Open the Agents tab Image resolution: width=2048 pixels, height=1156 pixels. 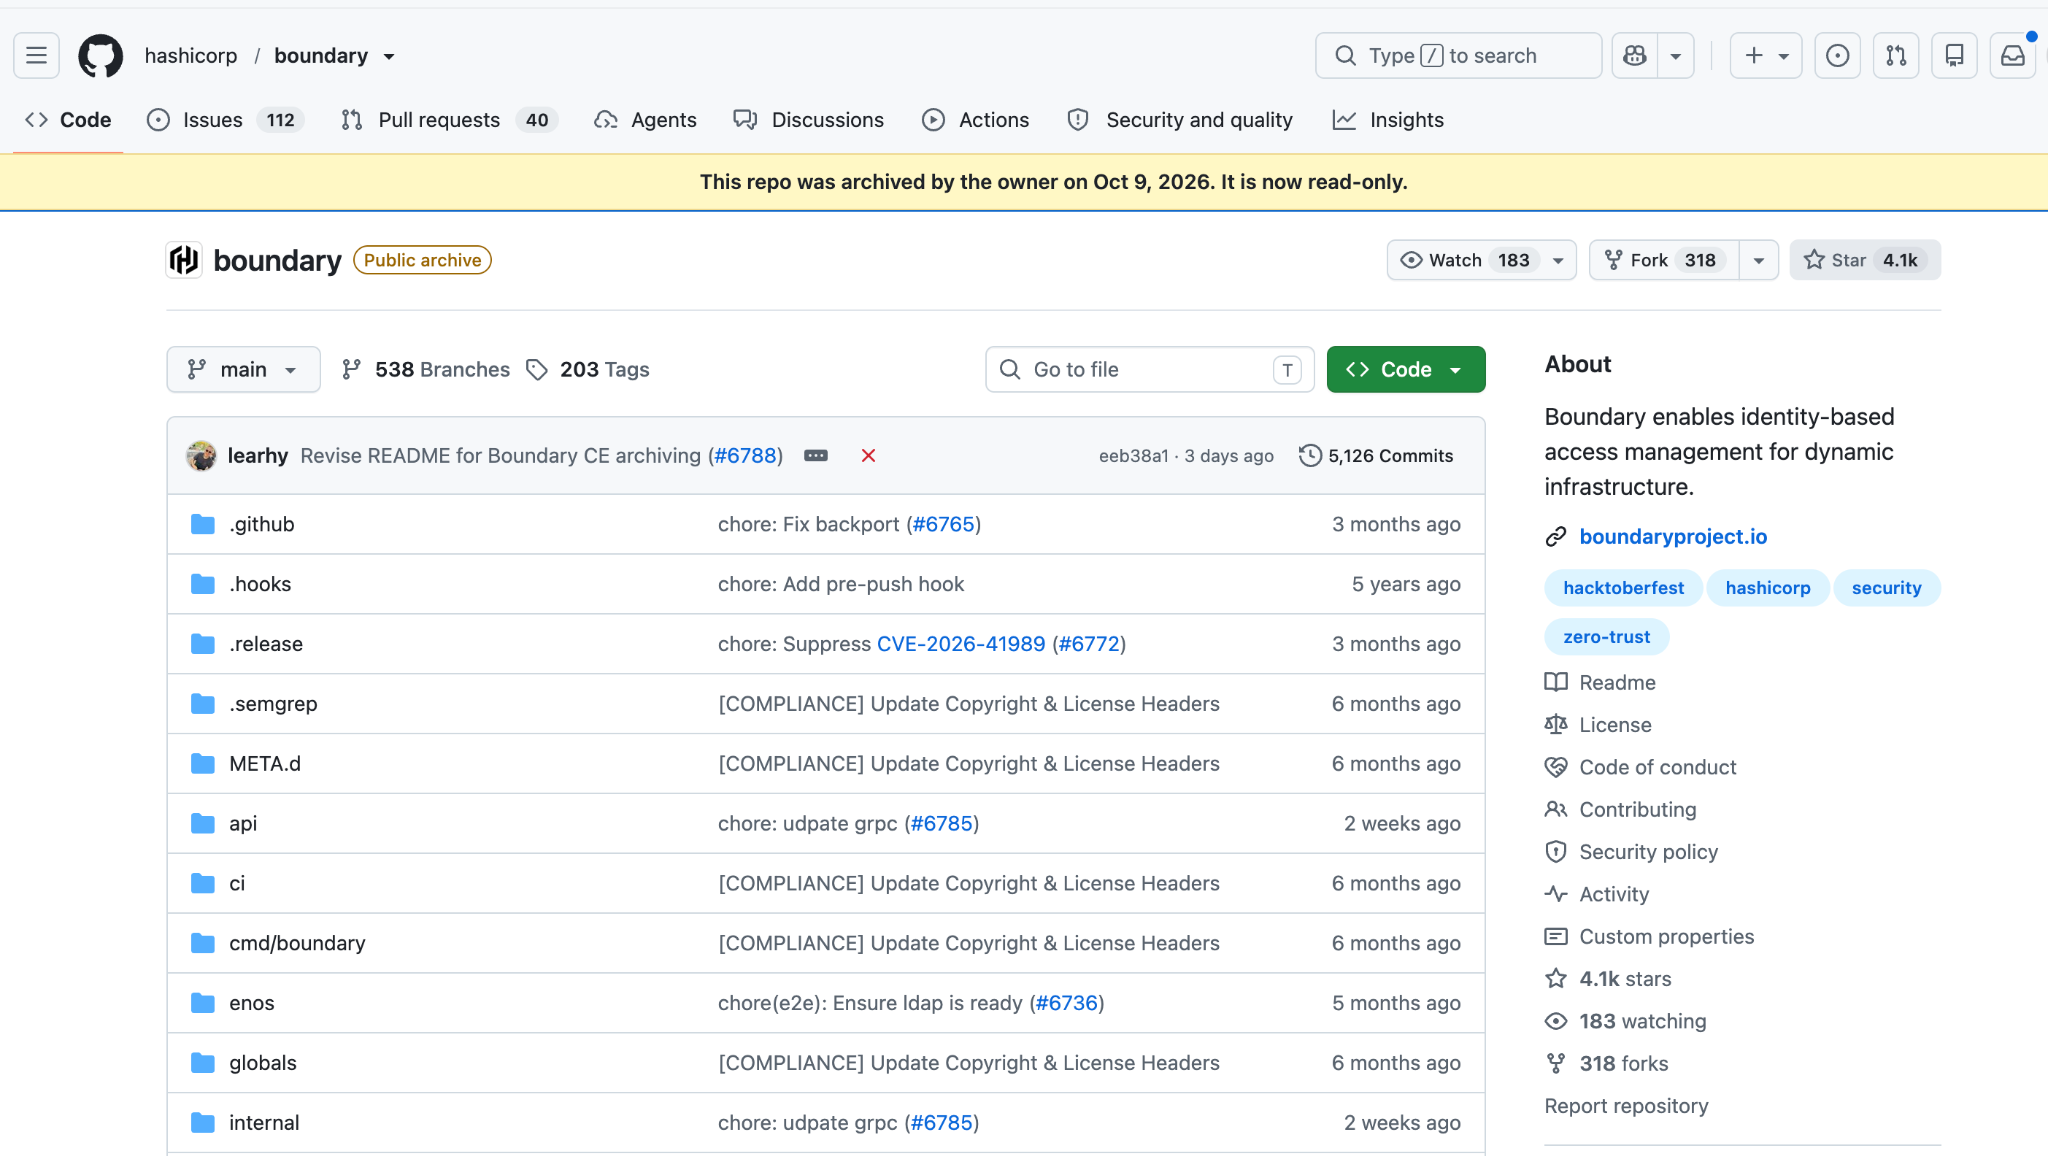(x=645, y=120)
